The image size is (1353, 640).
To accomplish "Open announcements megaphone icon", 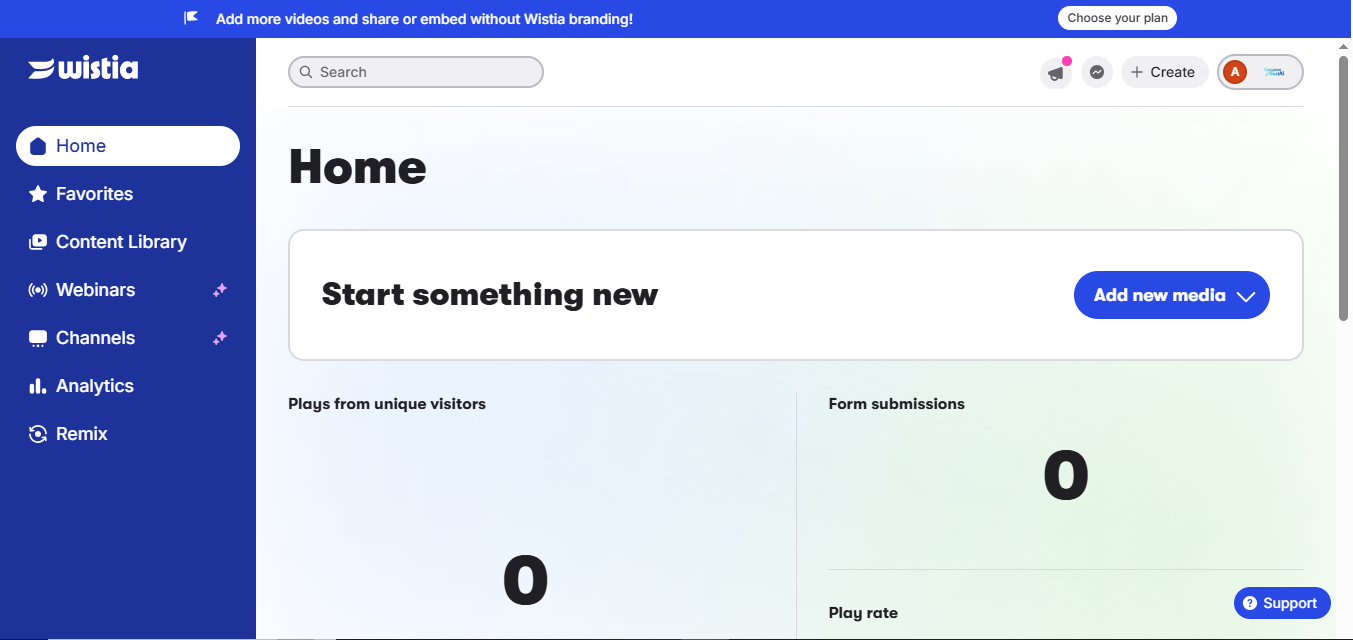I will point(1056,73).
